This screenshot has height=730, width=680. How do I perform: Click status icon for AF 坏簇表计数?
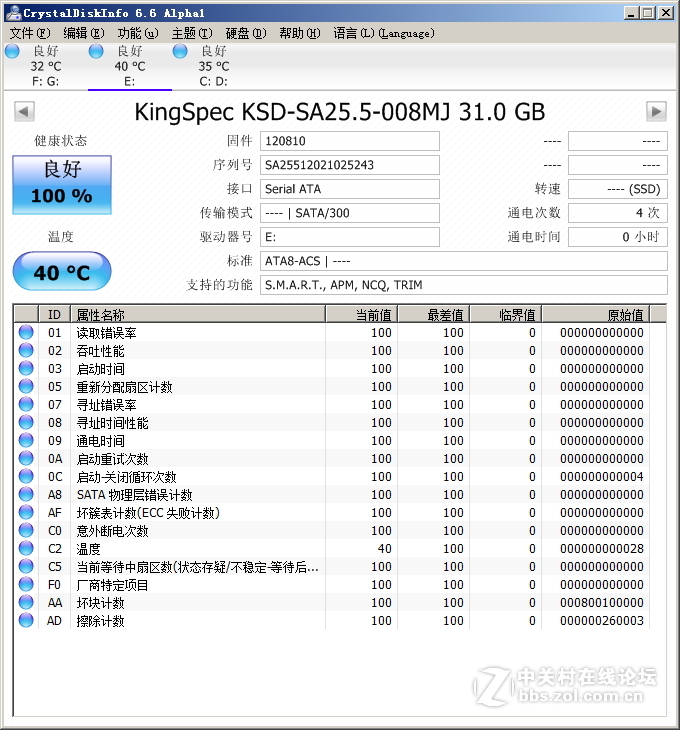coord(26,513)
